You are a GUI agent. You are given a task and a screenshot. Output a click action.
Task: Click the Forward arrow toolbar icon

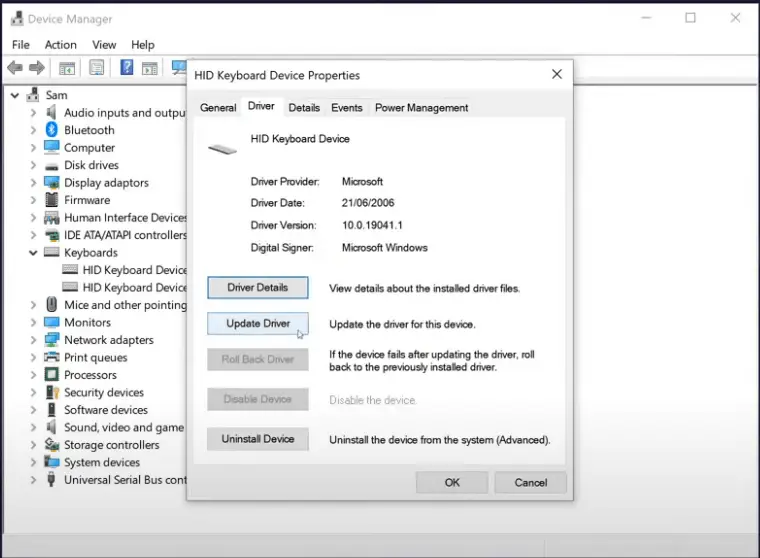pos(37,67)
